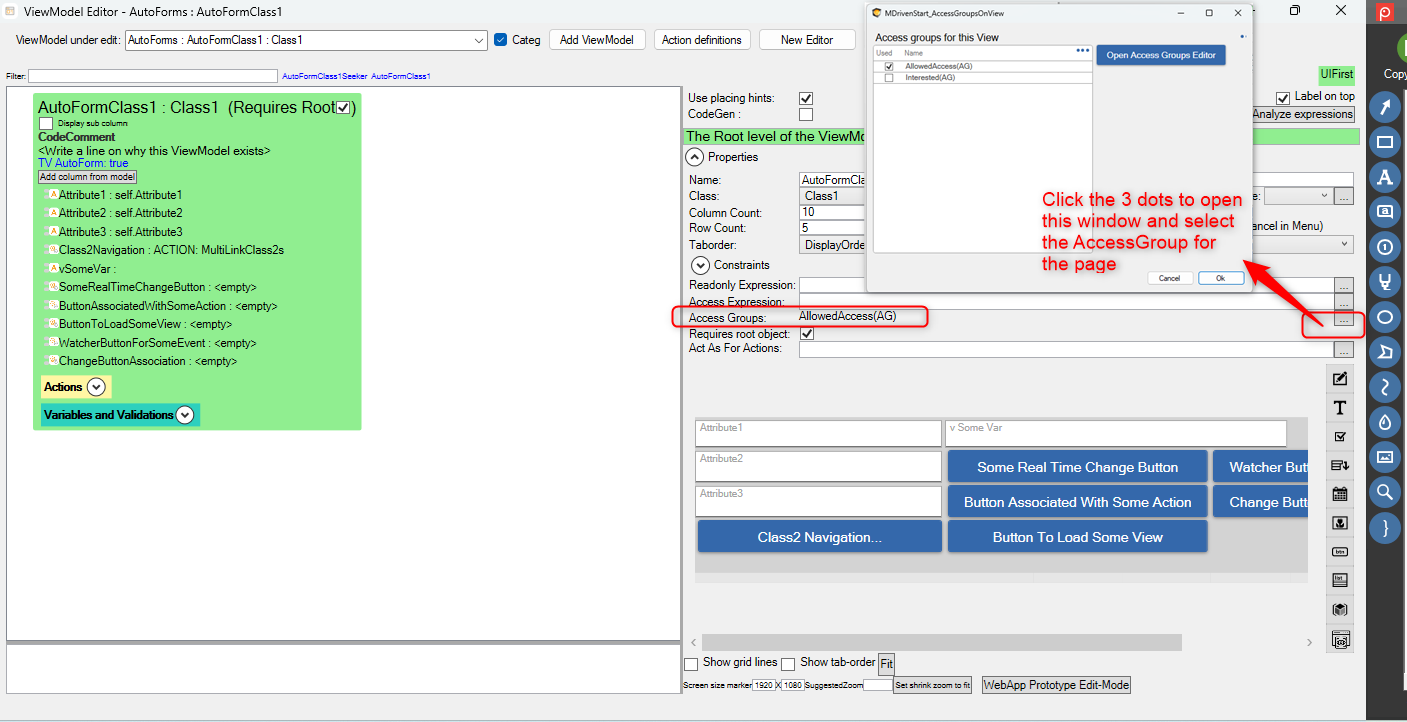Click the magnifier search tool icon
The image size is (1407, 722).
click(x=1385, y=492)
